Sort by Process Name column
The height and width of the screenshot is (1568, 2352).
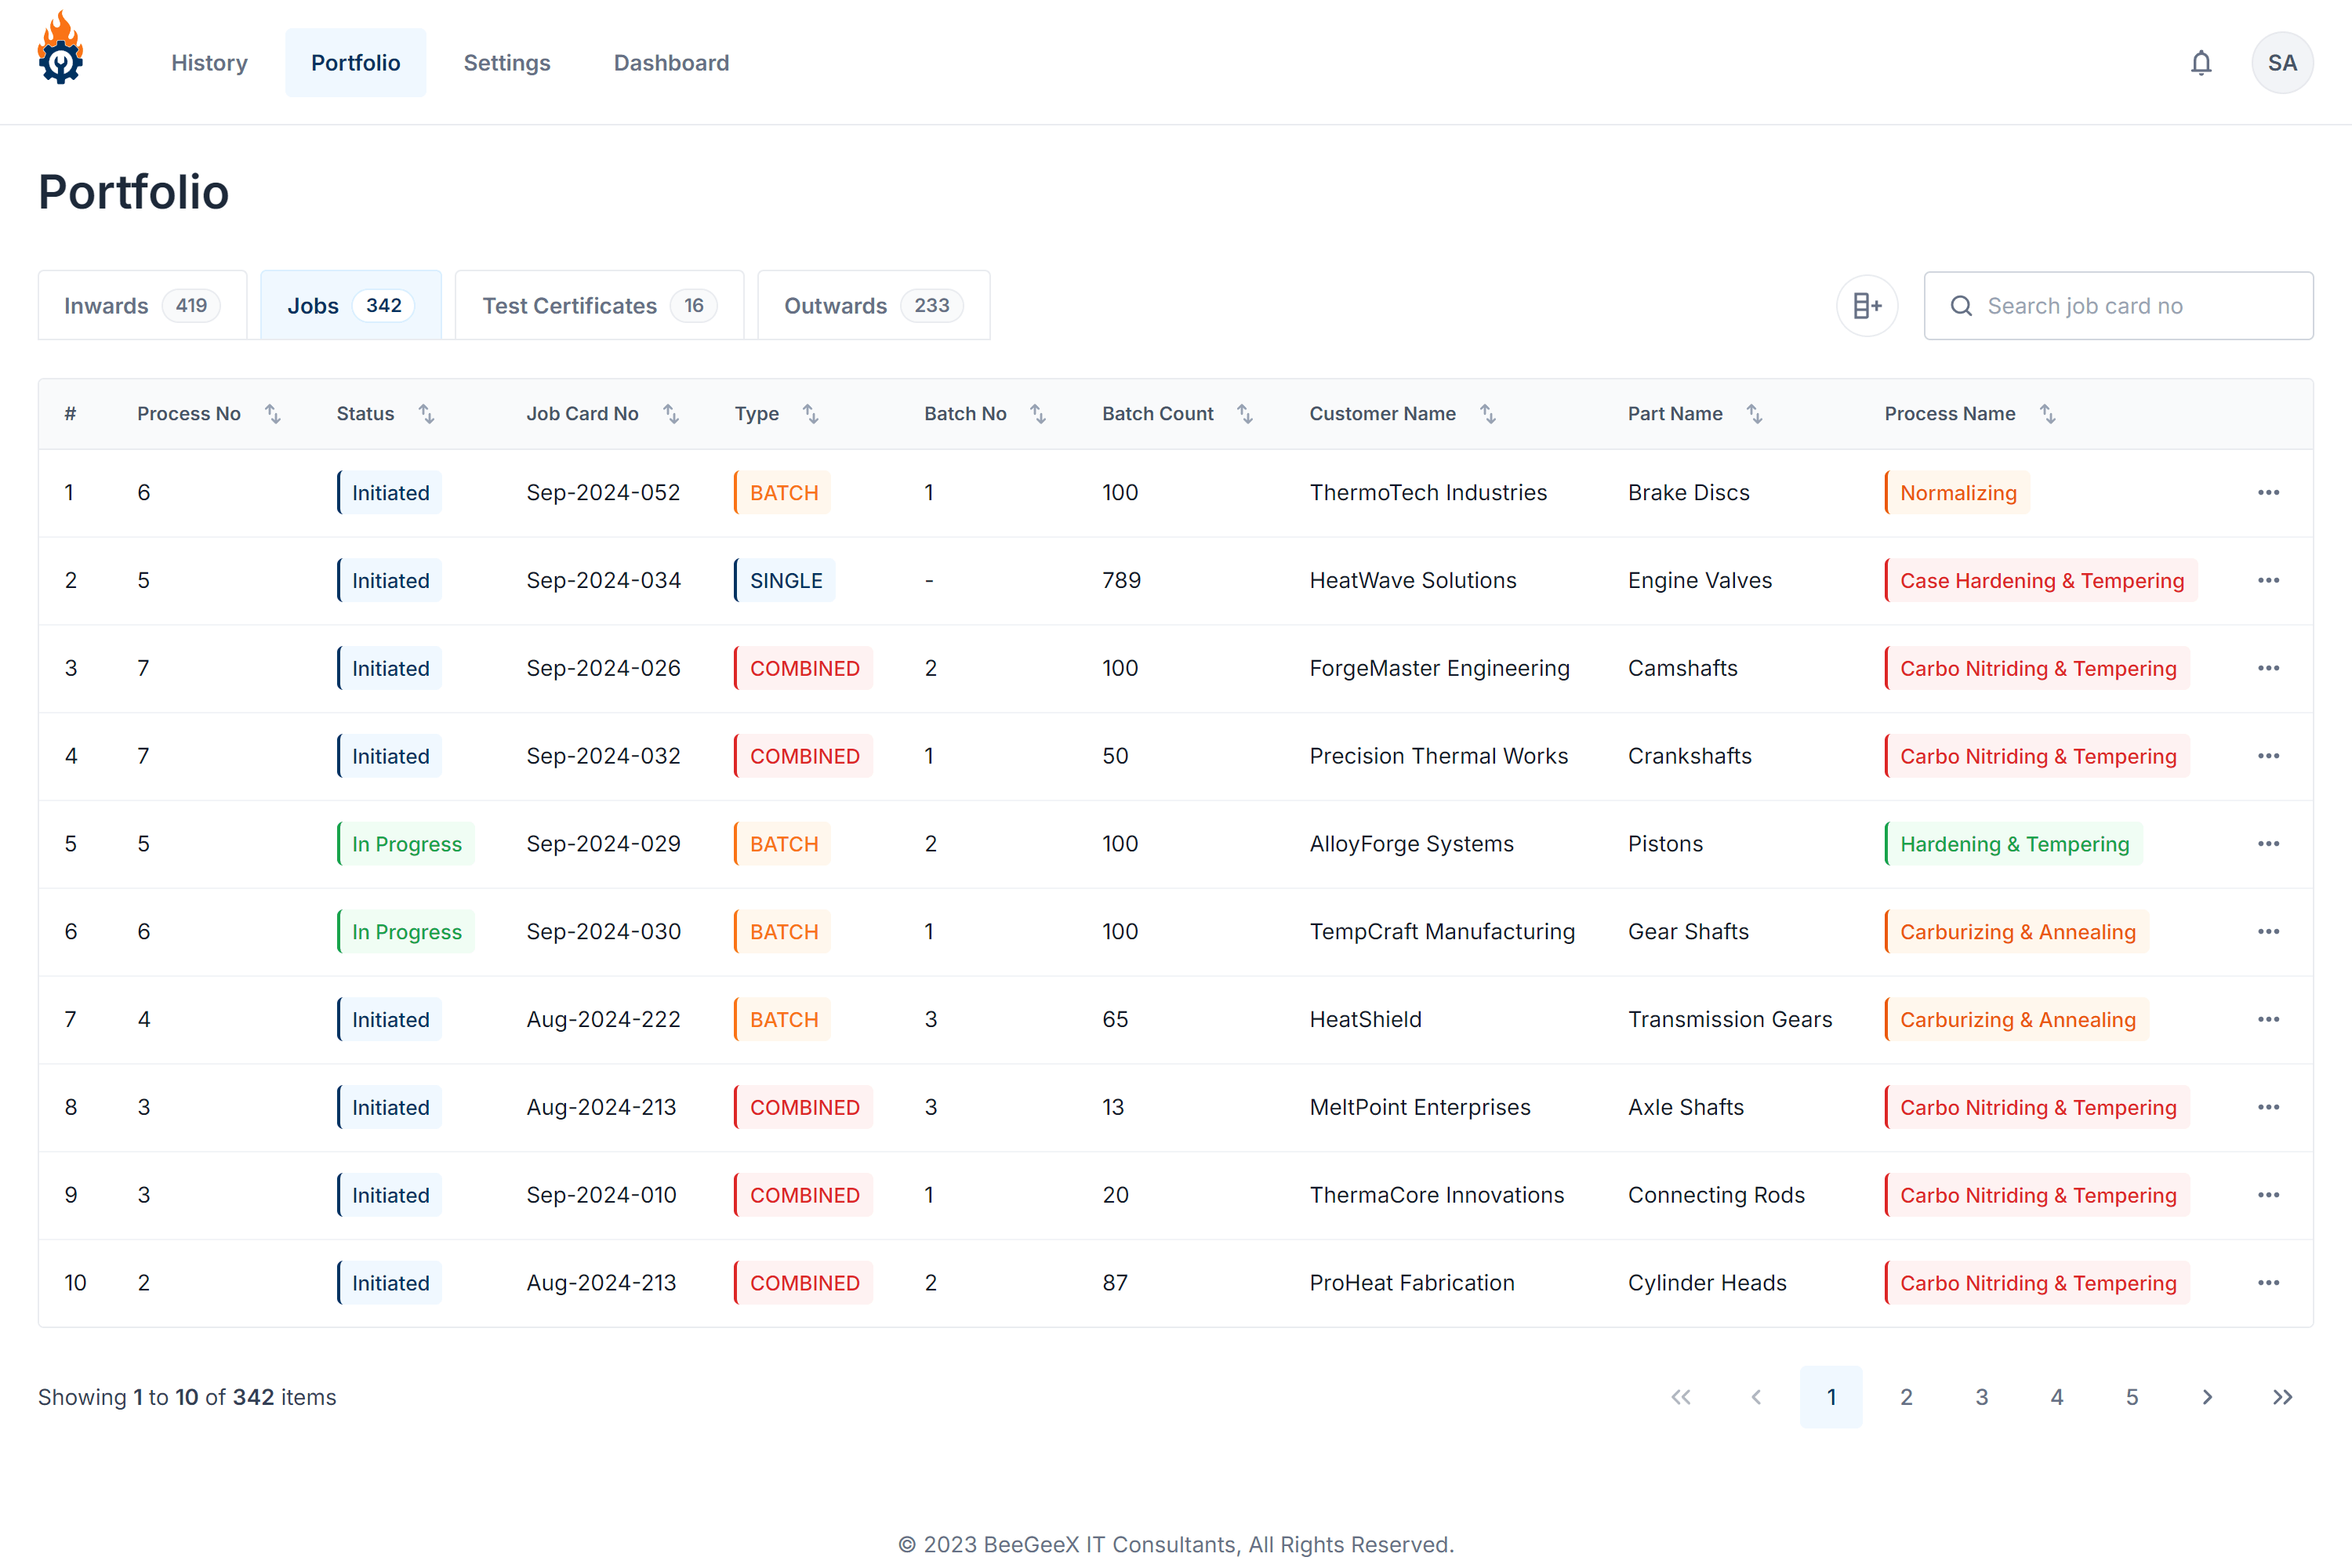(2048, 414)
